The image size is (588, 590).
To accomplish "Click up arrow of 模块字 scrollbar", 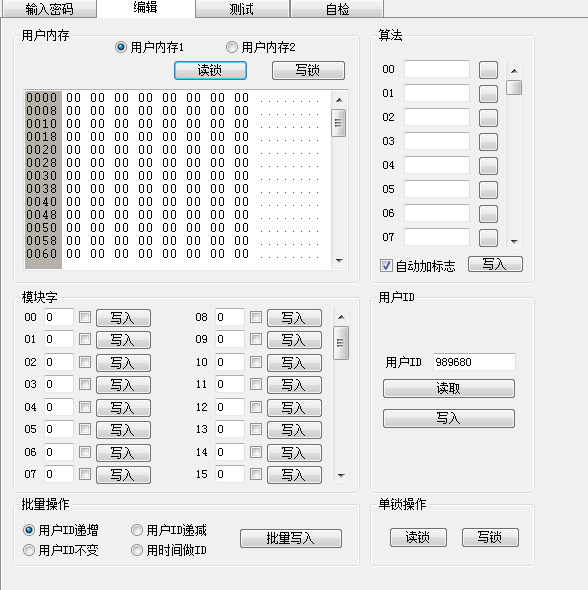I will 341,317.
